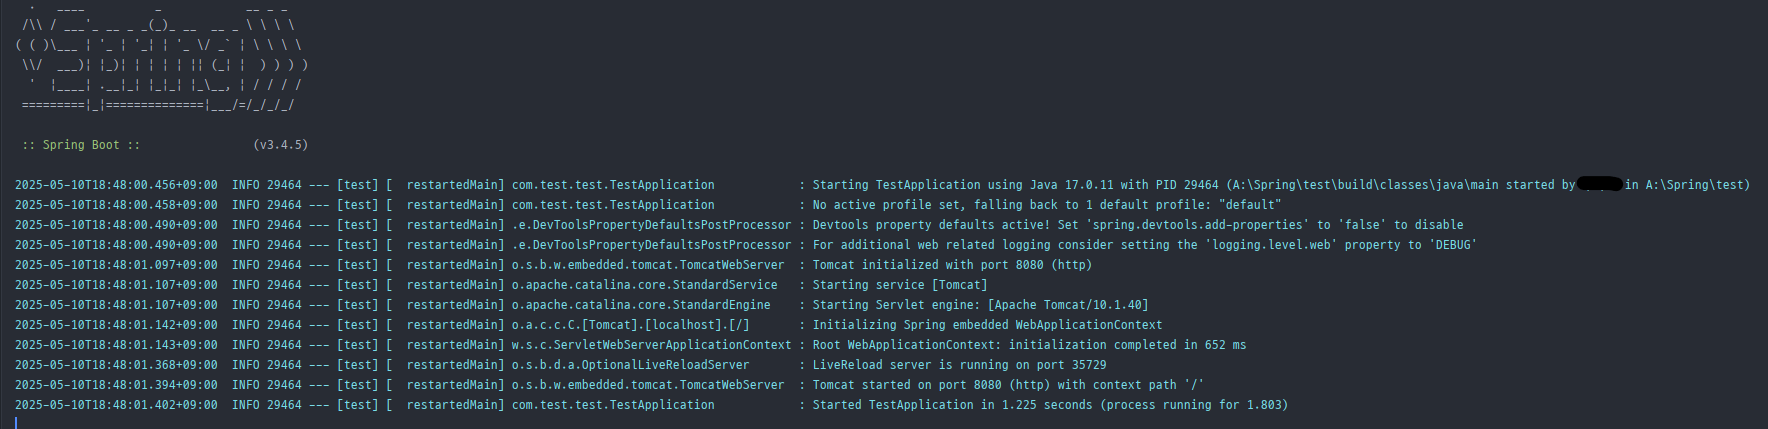Click the 'Started TestApplication in 1.225 seconds' message

tap(1050, 405)
